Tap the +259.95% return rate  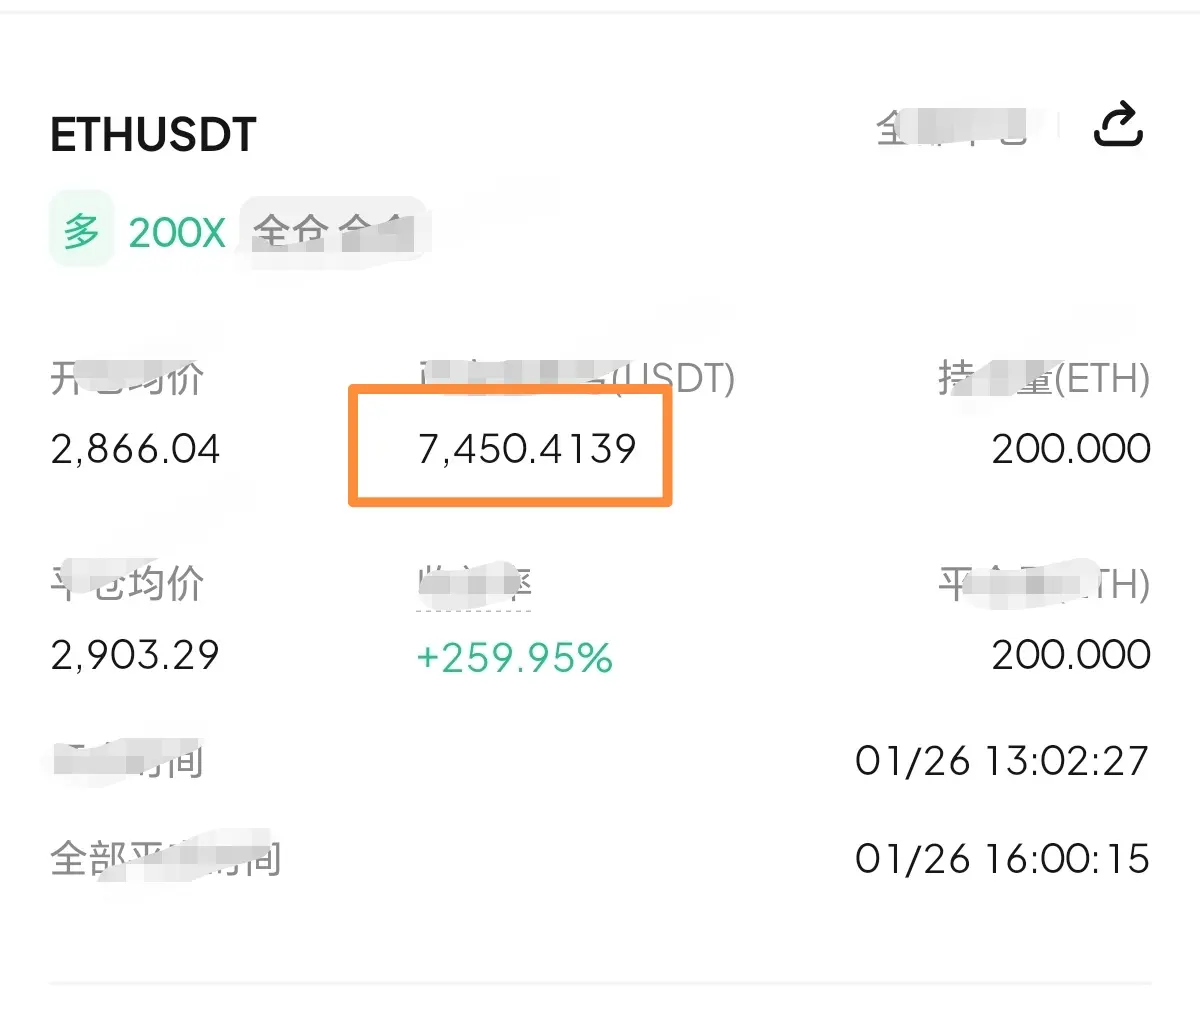[x=514, y=658]
